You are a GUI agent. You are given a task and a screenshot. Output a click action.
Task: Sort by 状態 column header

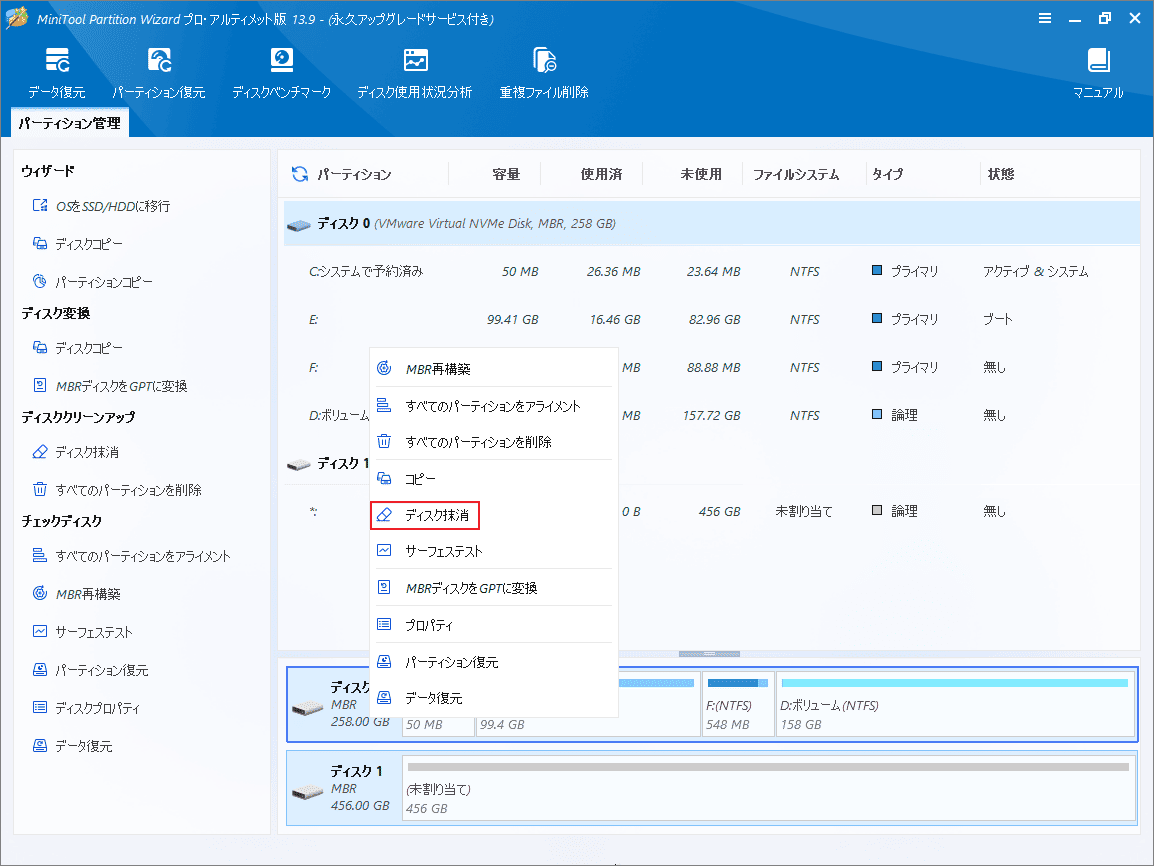(1001, 174)
